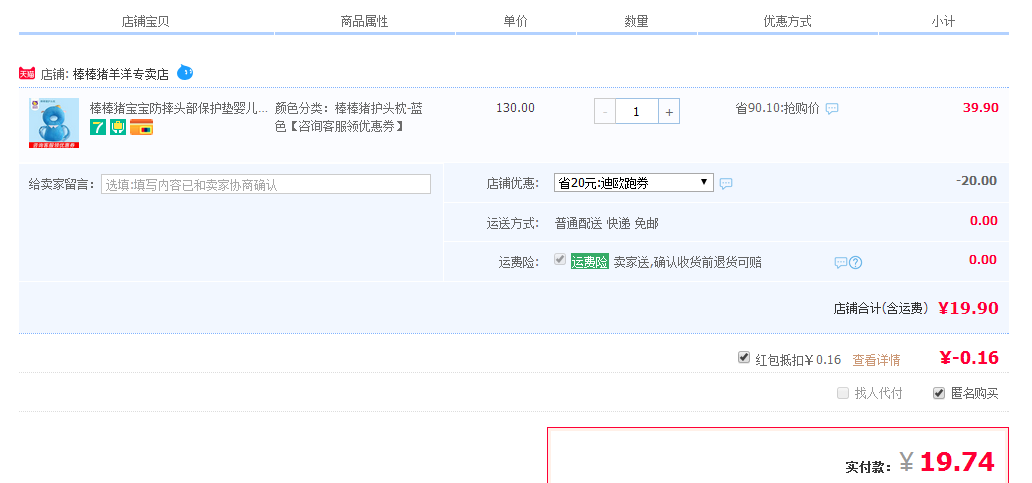Click the 商品属性 column header
1032x483 pixels.
click(x=365, y=21)
